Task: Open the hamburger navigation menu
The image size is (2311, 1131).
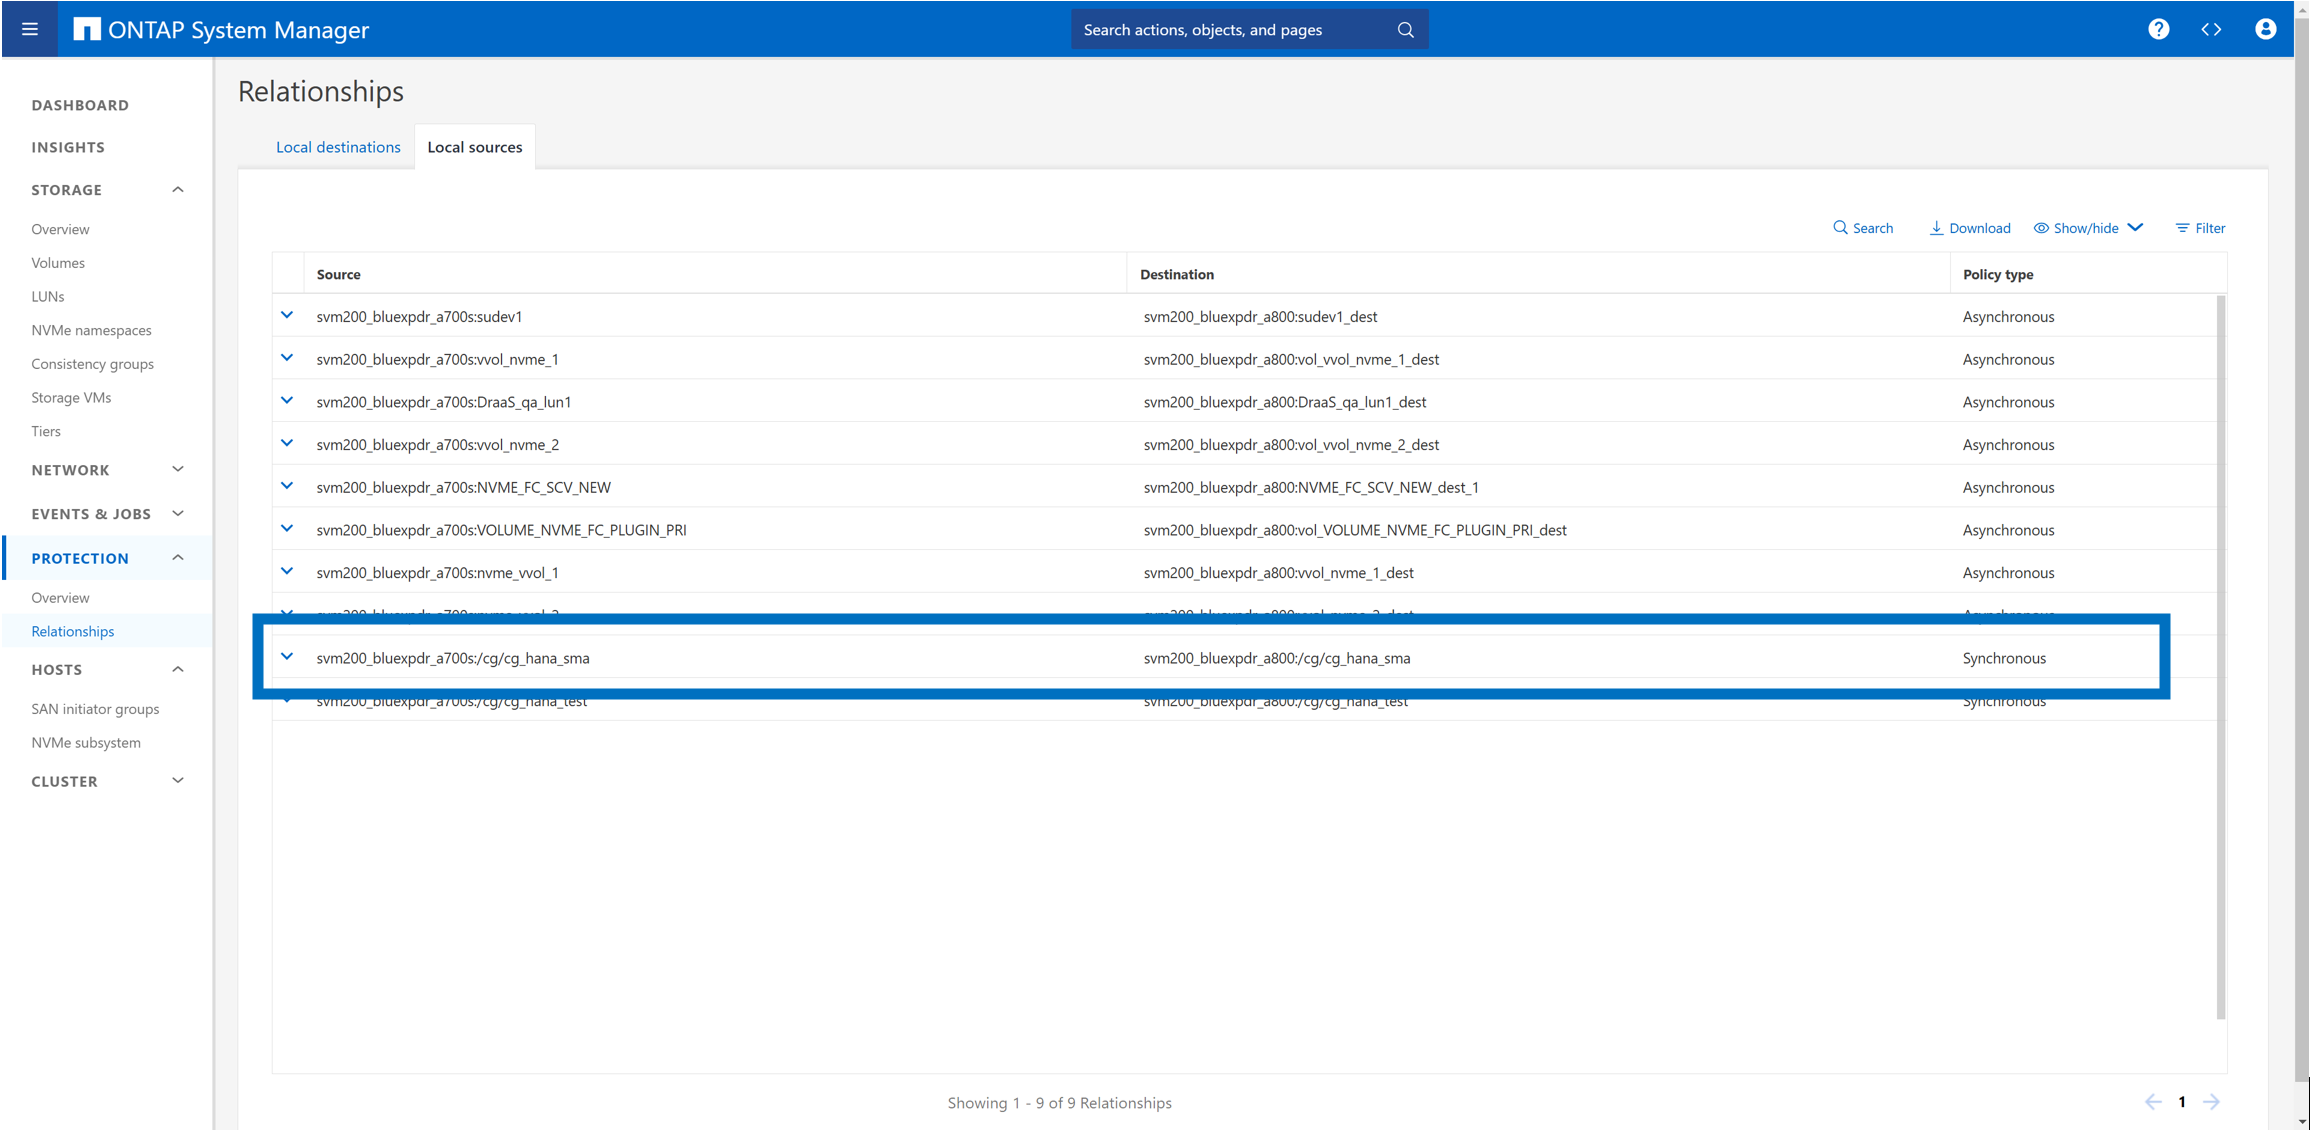Action: point(30,29)
